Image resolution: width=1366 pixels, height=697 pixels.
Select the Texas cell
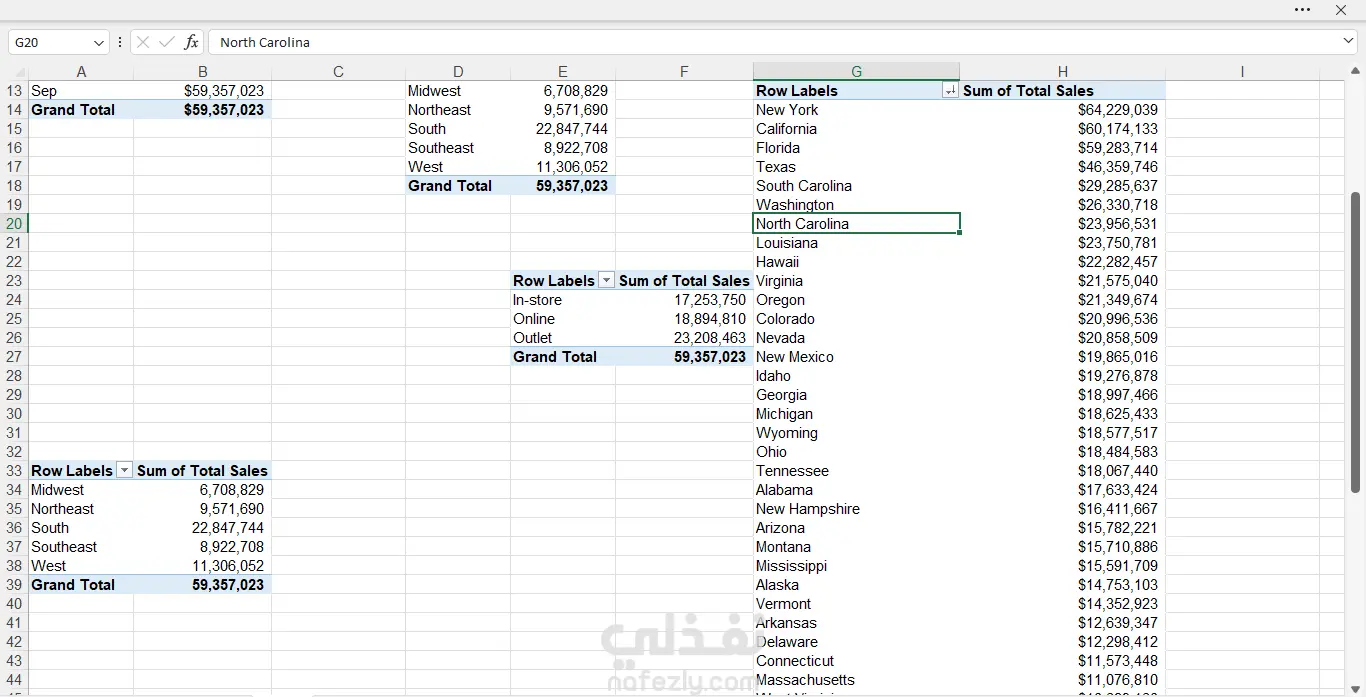click(x=856, y=167)
